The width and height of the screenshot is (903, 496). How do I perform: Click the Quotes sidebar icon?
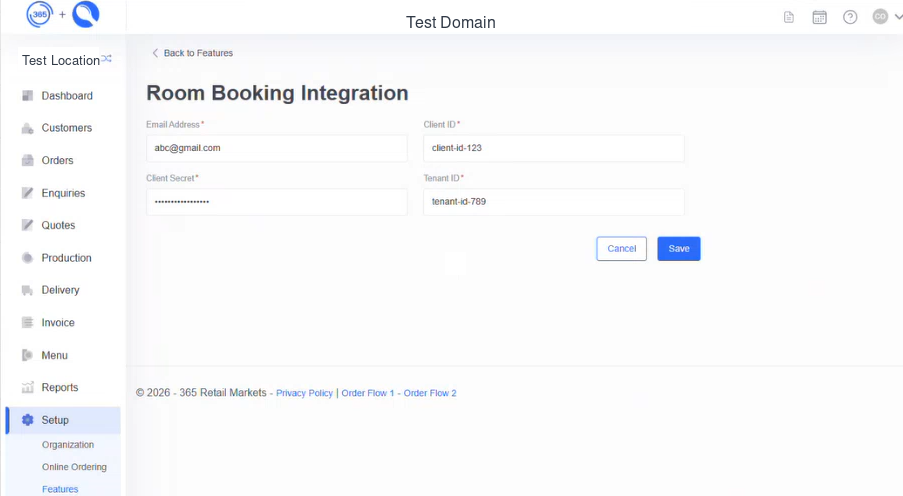pyautogui.click(x=28, y=225)
